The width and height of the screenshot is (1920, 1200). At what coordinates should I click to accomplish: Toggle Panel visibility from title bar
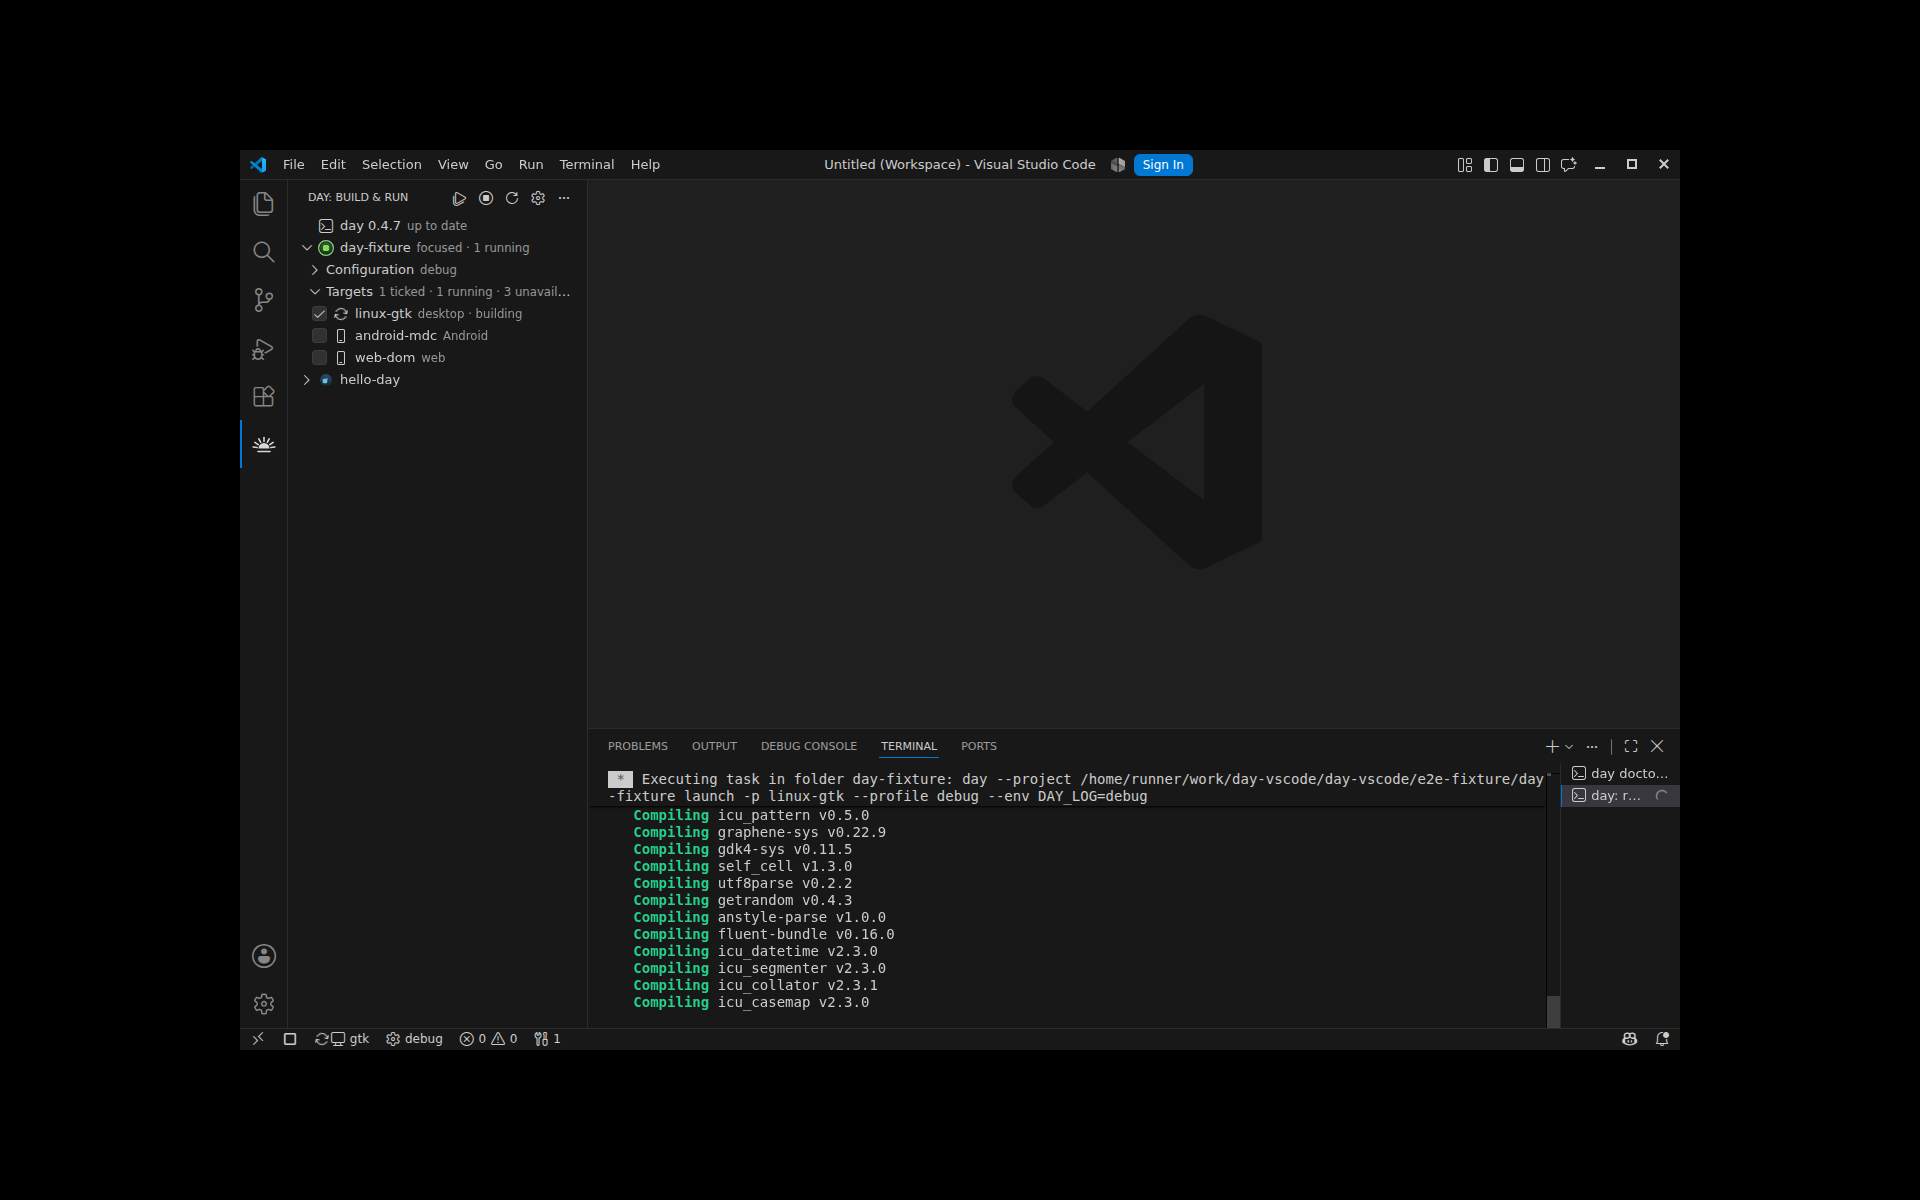coord(1517,165)
